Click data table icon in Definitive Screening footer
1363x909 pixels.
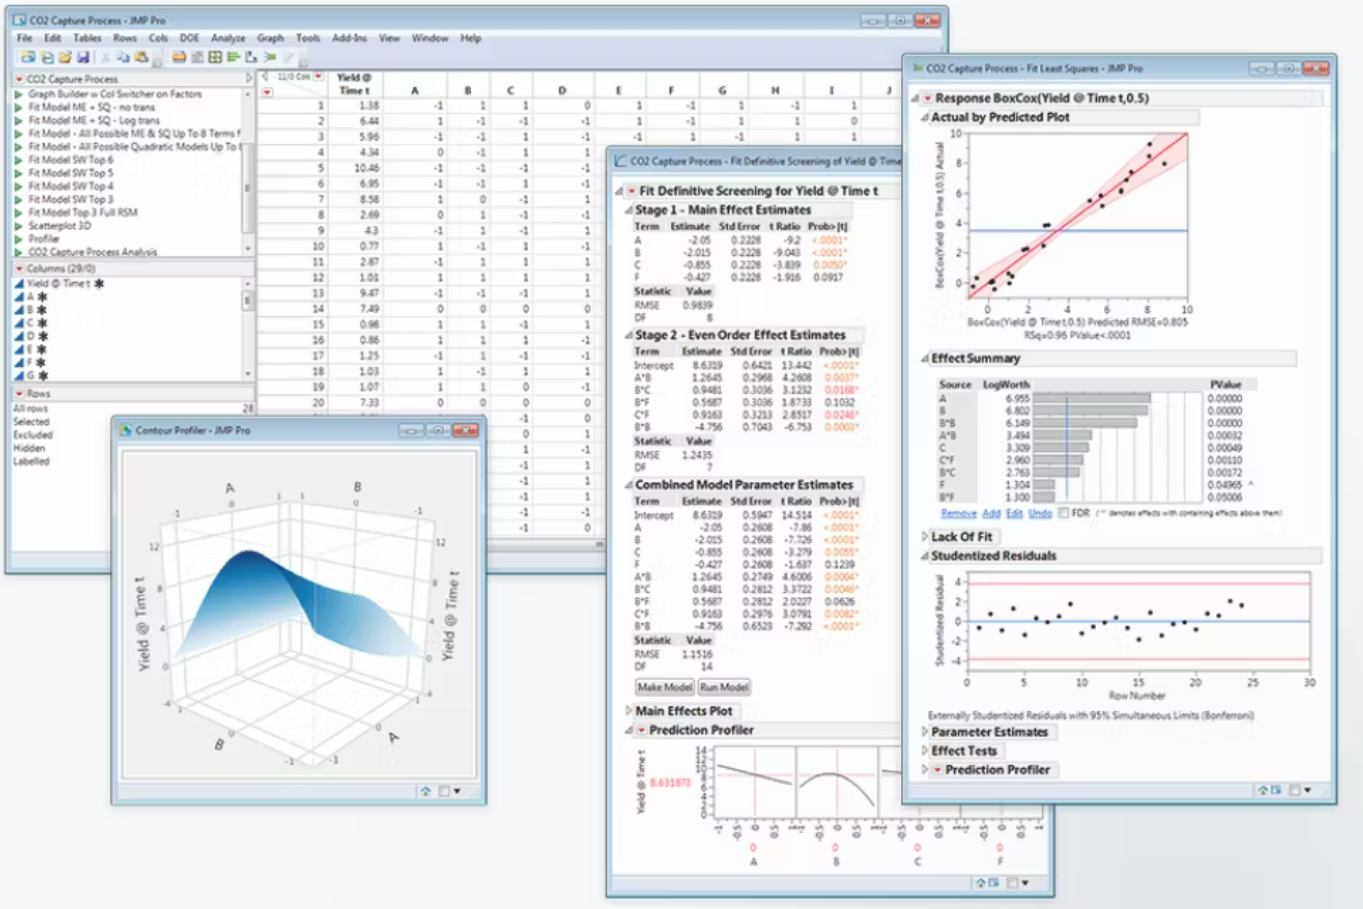[993, 883]
